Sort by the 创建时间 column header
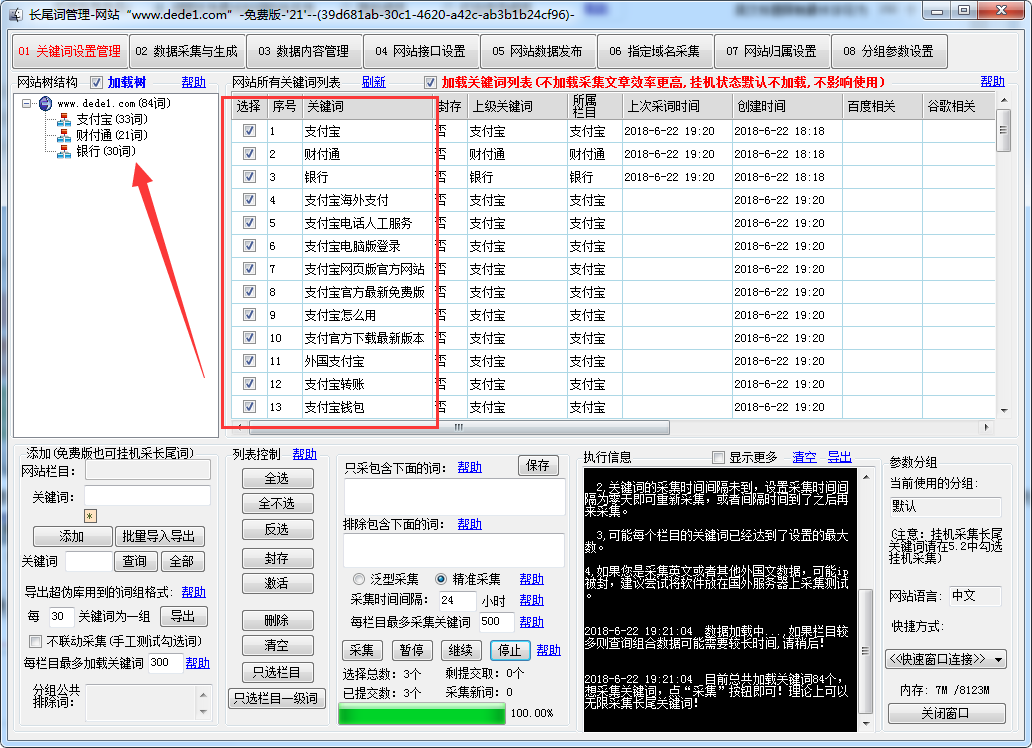This screenshot has width=1032, height=748. click(x=787, y=107)
